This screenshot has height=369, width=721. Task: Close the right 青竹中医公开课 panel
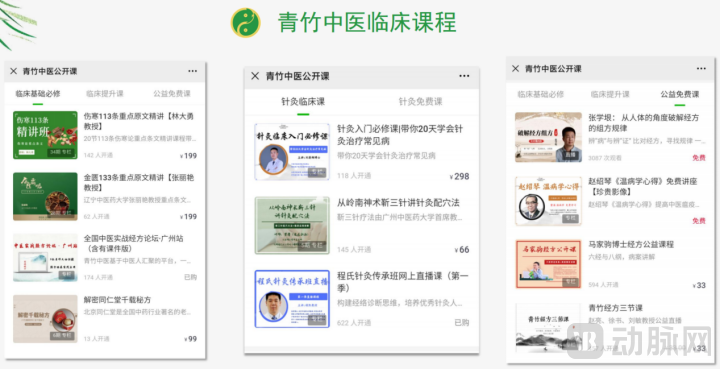click(x=515, y=69)
